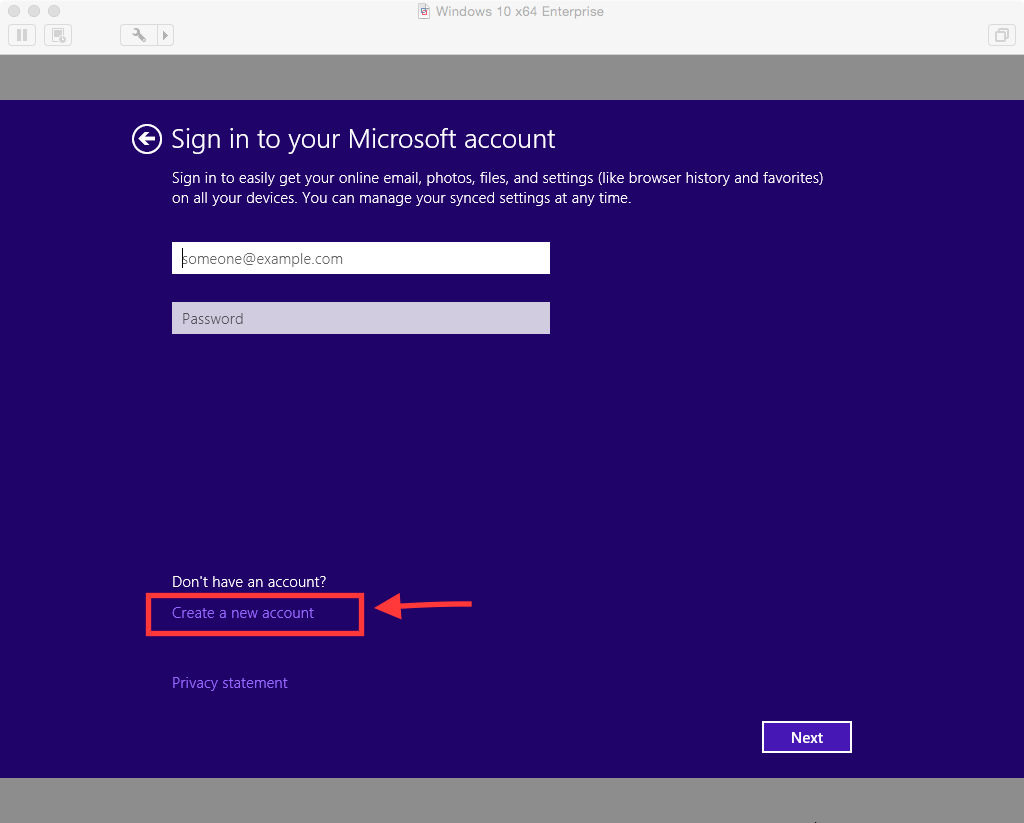The image size is (1024, 823).
Task: Focus the Password field
Action: click(360, 318)
